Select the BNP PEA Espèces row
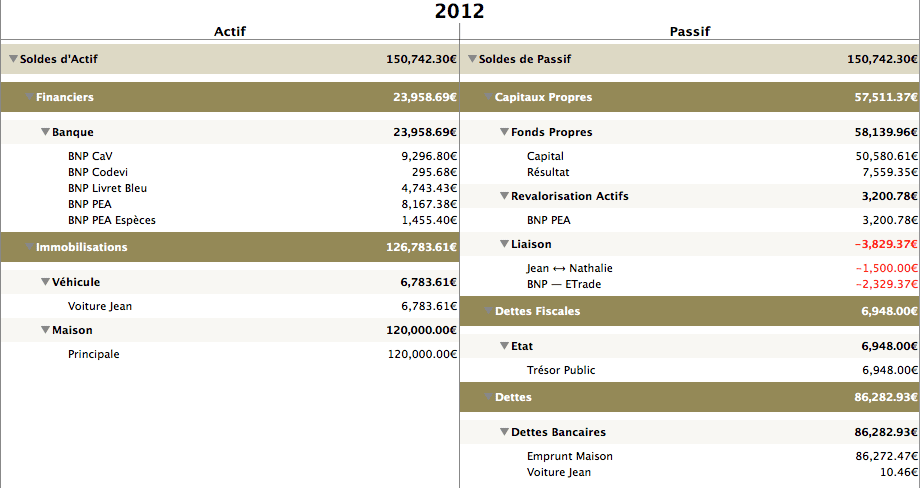Screen dimensions: 920x488 coord(230,220)
